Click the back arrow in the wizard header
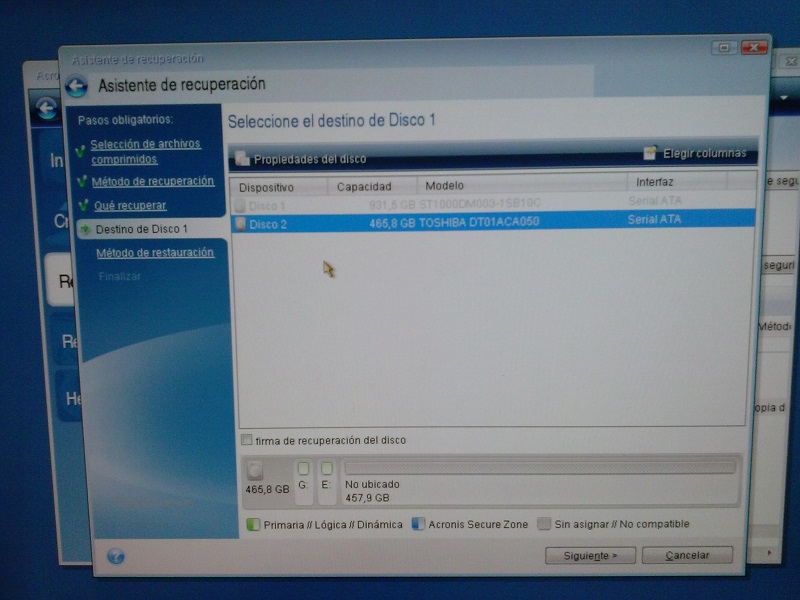Screen dimensions: 800x600 point(77,86)
